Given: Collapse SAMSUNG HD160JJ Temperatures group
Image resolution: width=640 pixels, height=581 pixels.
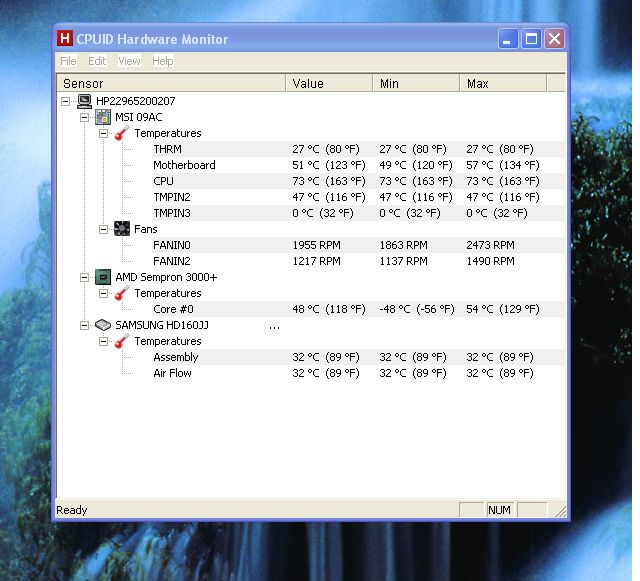Looking at the screenshot, I should coord(104,341).
